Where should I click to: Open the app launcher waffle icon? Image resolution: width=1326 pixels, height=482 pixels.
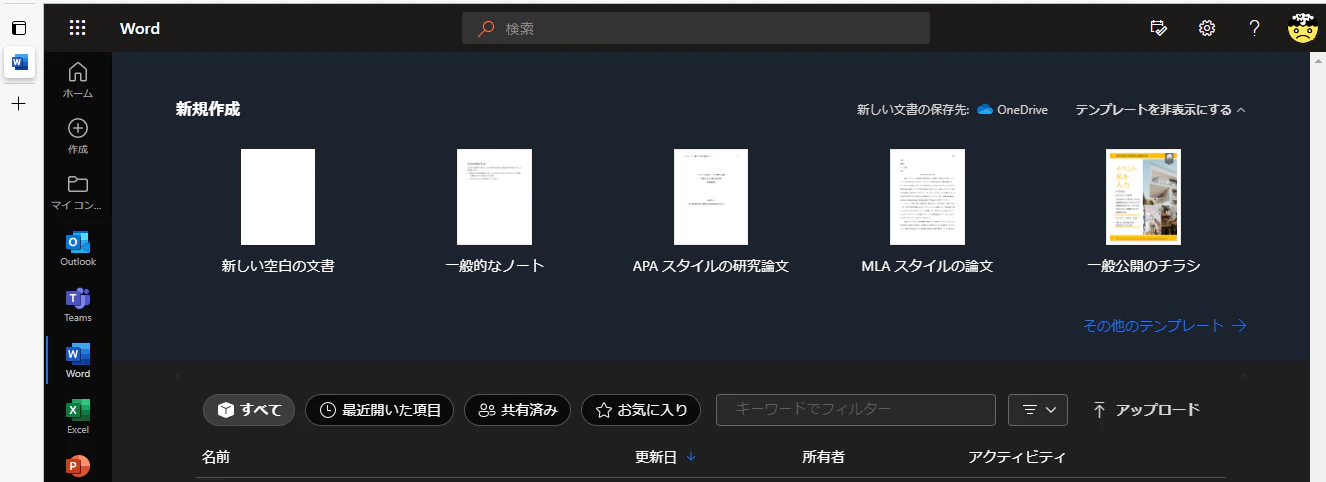point(78,28)
